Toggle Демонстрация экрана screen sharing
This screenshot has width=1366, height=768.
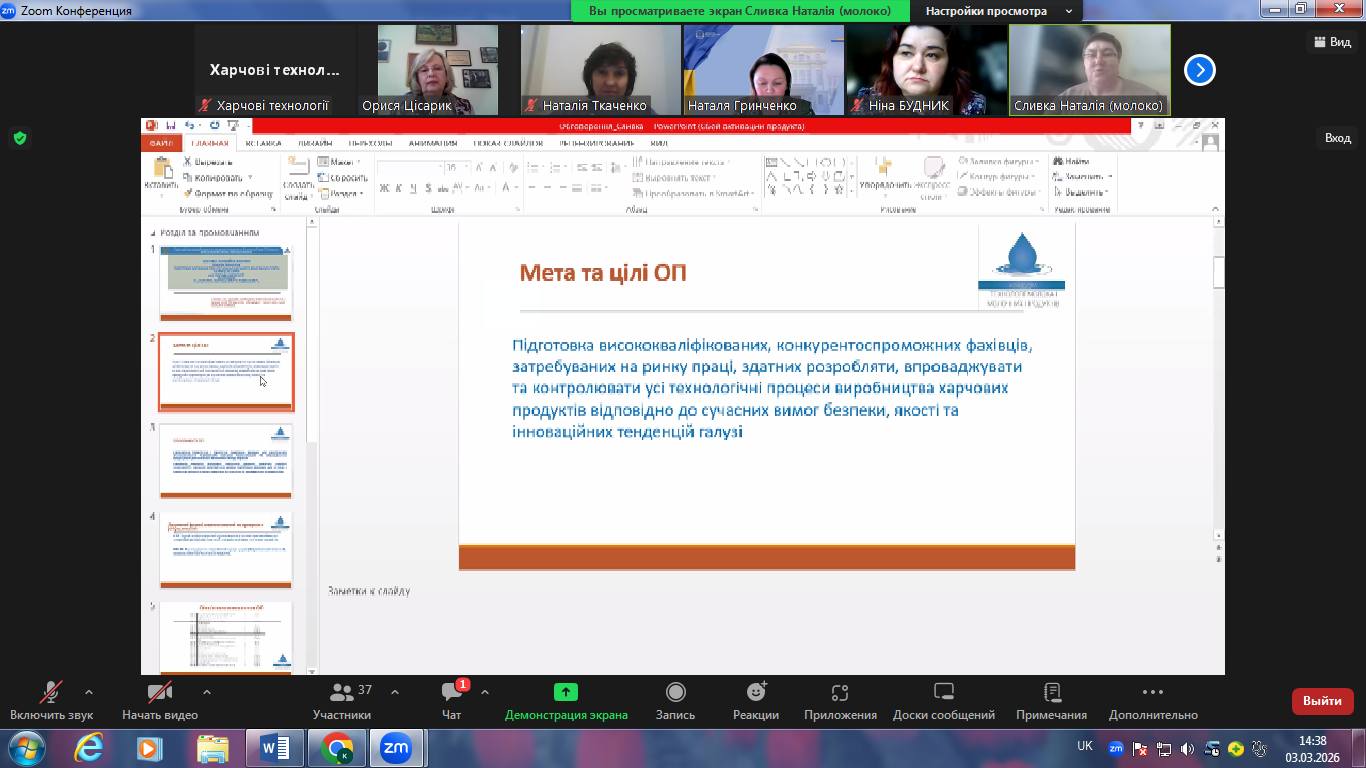pyautogui.click(x=566, y=693)
